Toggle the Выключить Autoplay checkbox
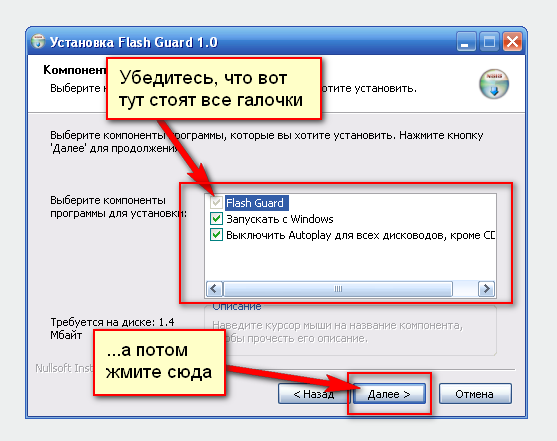The width and height of the screenshot is (557, 441). click(216, 235)
